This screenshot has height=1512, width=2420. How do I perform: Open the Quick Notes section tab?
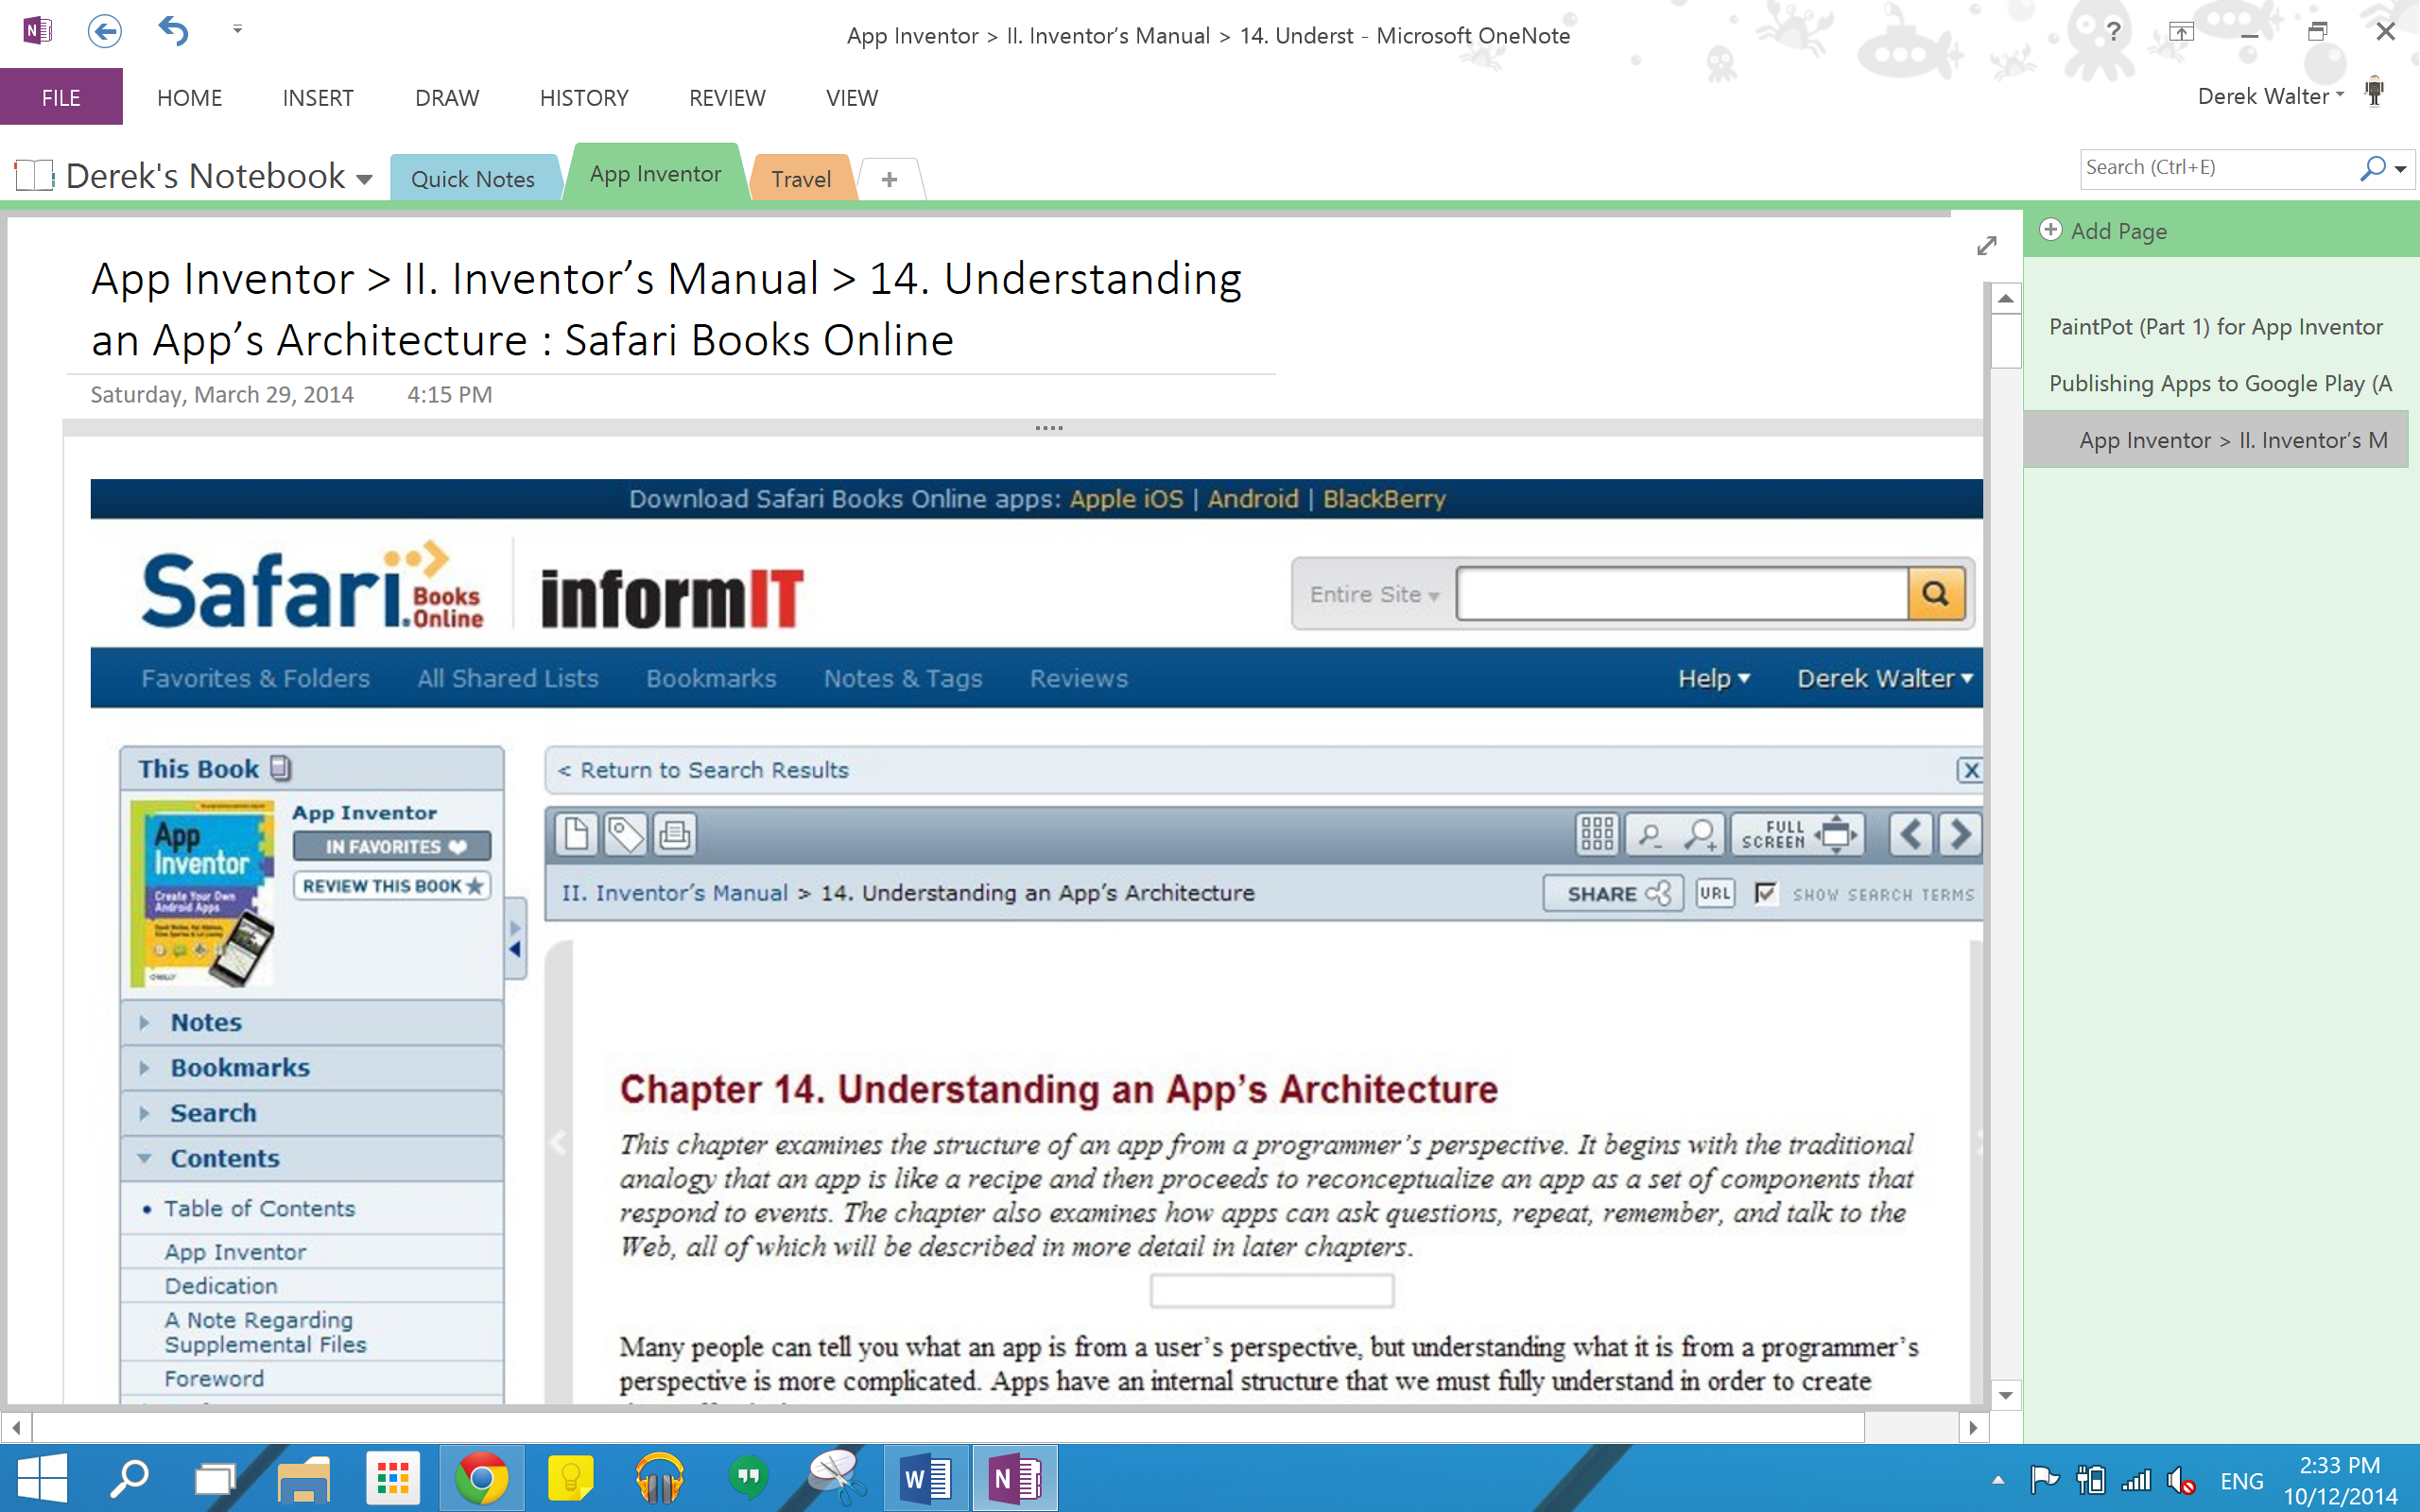(472, 179)
